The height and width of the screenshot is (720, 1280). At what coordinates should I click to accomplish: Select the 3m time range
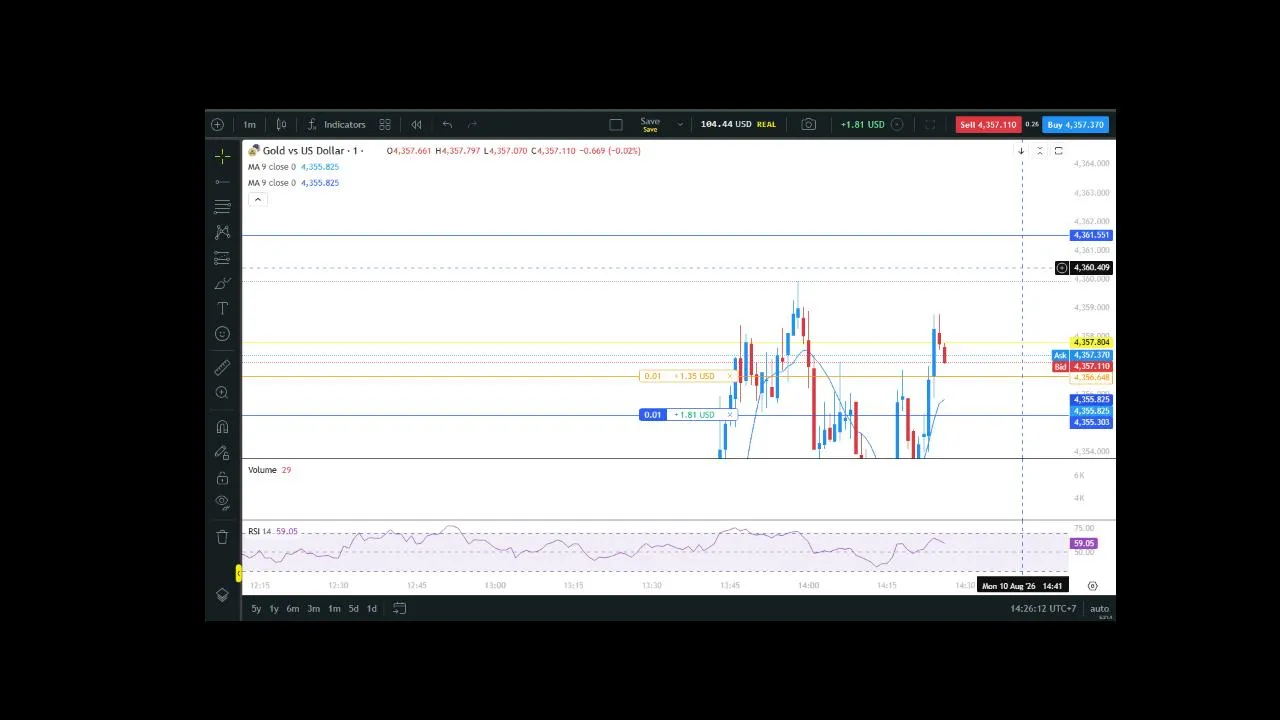tap(313, 609)
